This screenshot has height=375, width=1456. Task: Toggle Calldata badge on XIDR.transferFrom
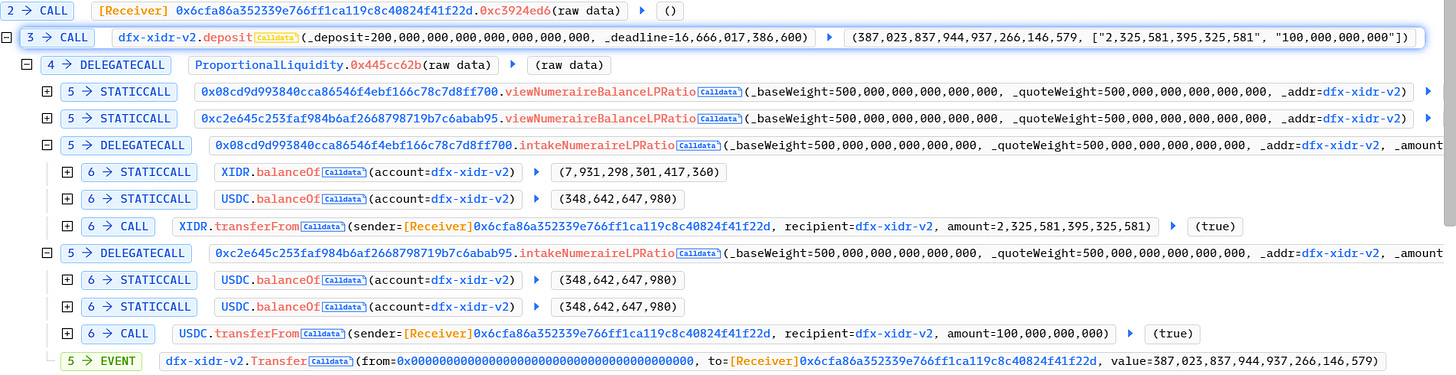(x=322, y=226)
